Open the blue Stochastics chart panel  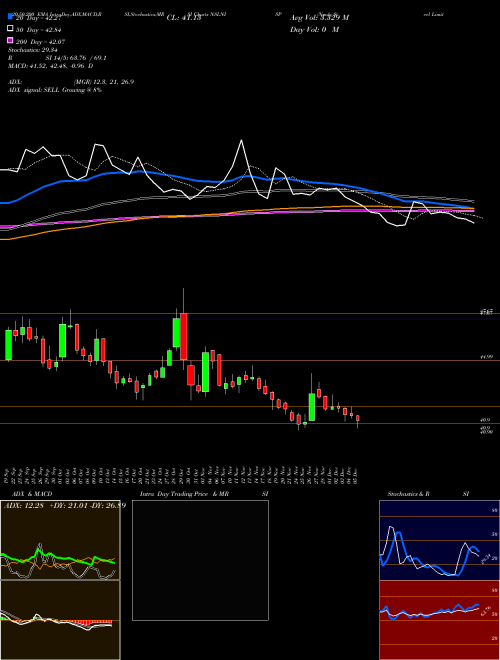tap(439, 540)
